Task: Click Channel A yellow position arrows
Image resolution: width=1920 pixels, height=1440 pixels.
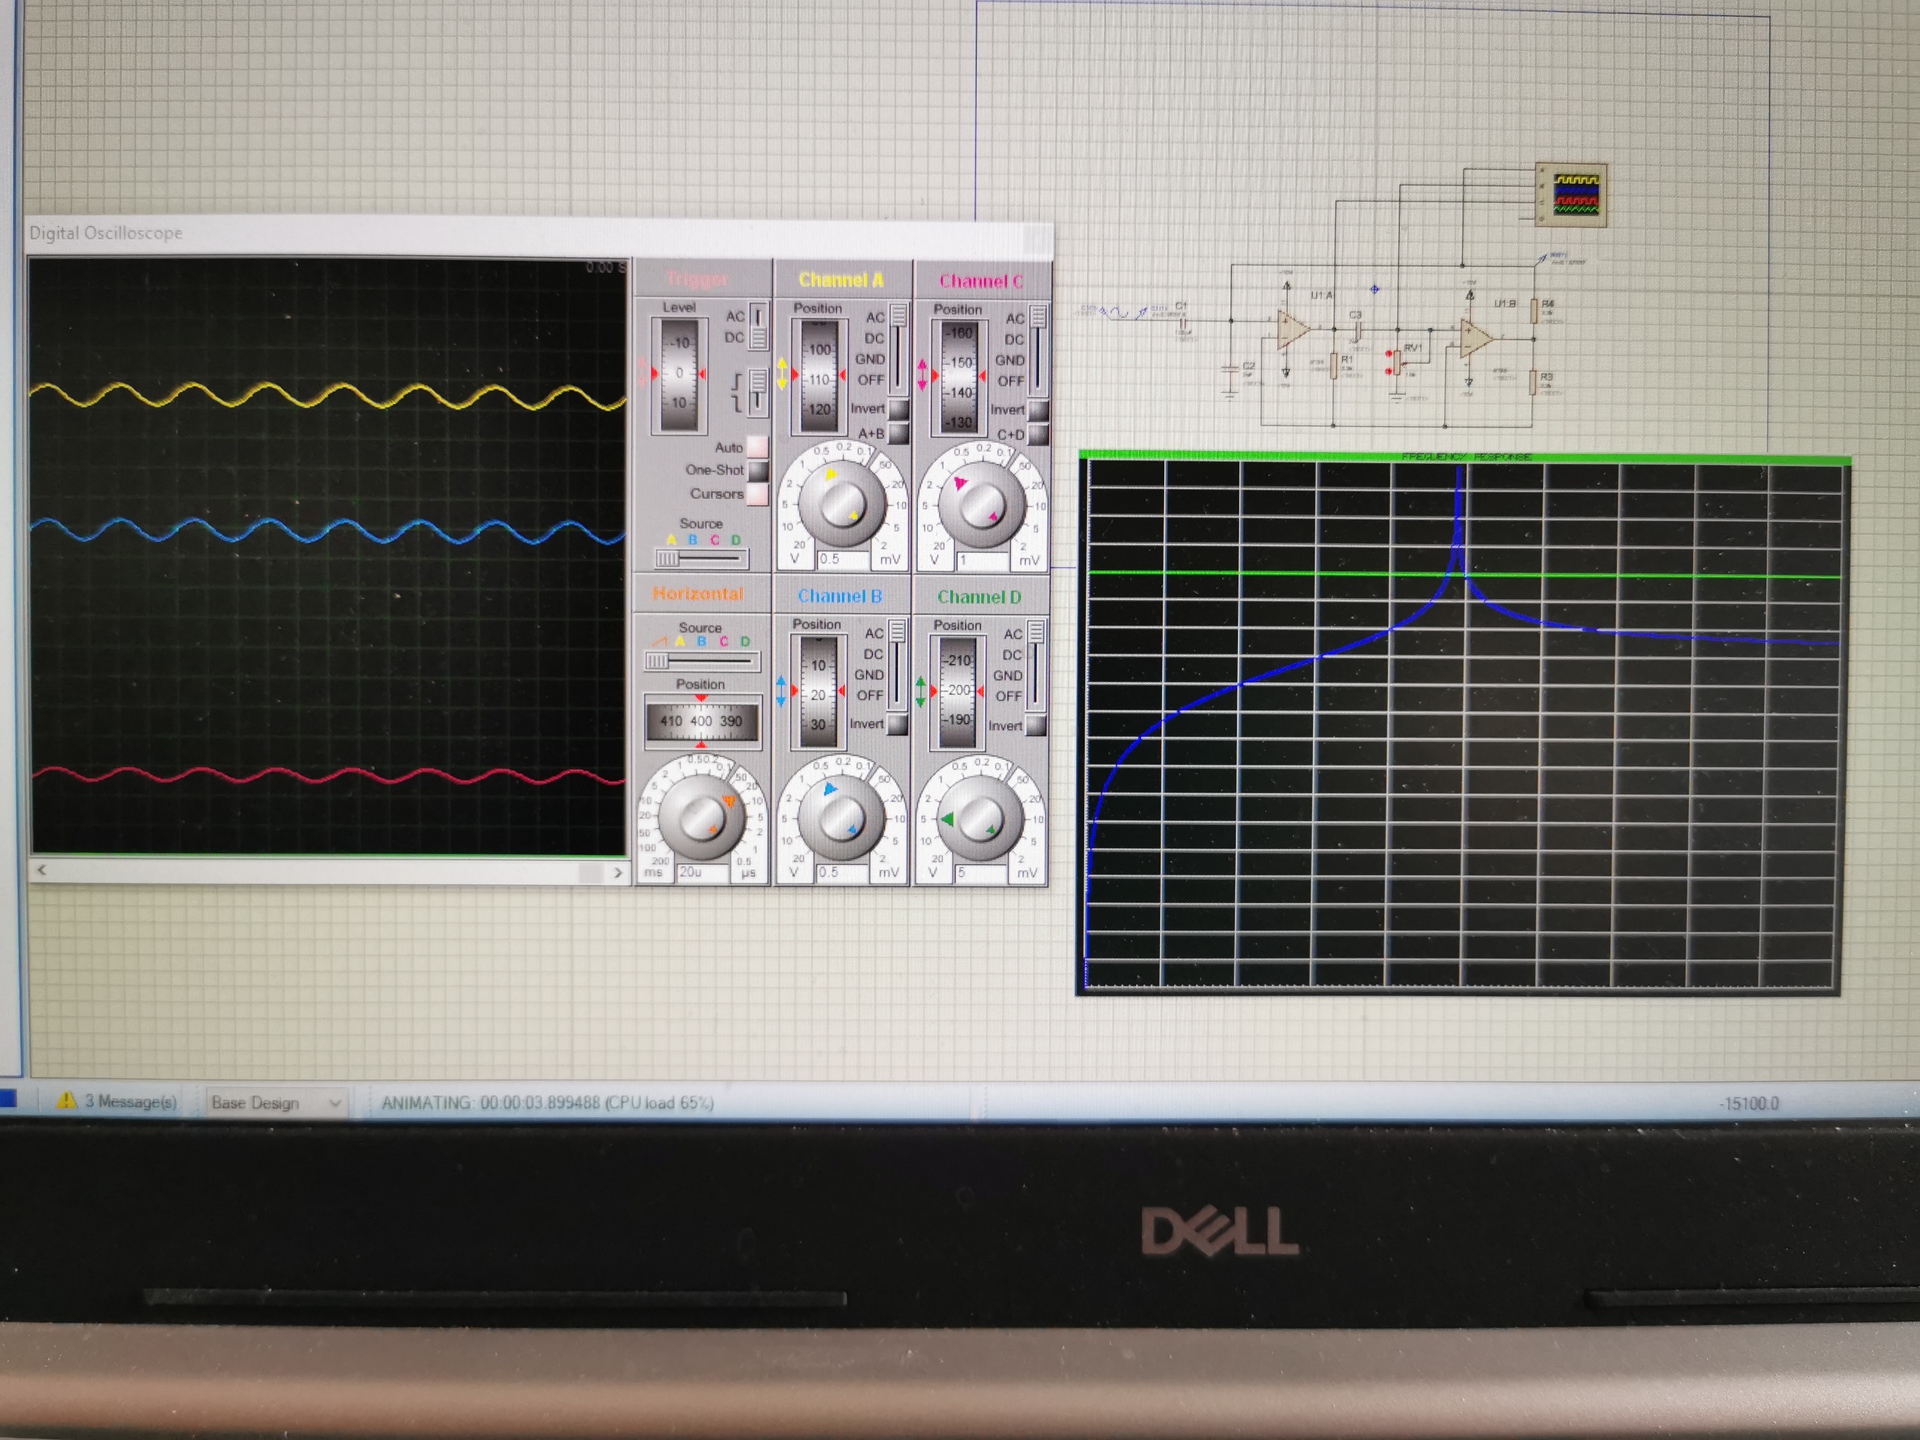Action: click(782, 374)
